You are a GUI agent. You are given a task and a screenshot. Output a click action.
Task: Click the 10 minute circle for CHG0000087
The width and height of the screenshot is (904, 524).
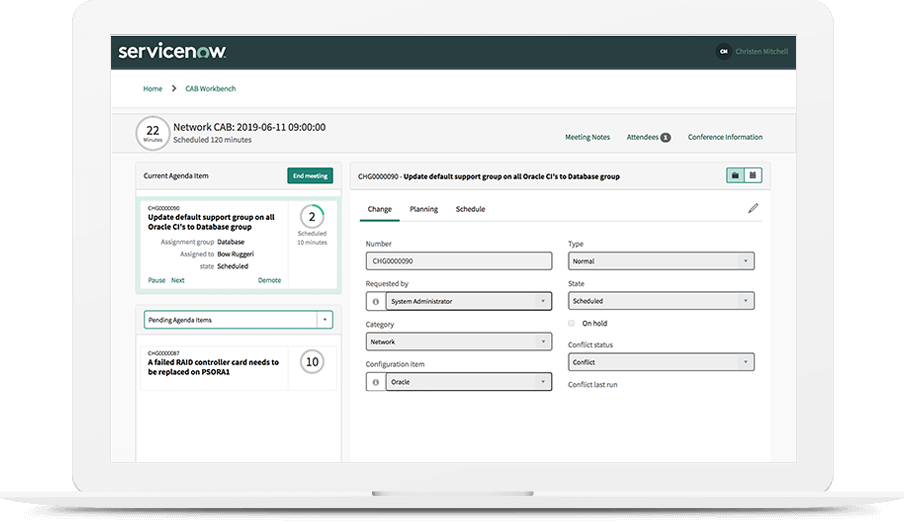pos(312,362)
